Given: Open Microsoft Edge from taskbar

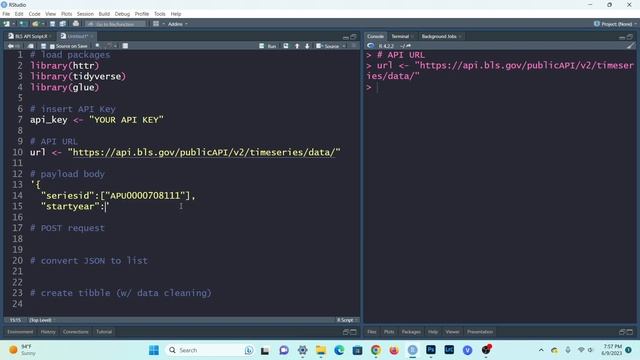Looking at the screenshot, I should [339, 350].
